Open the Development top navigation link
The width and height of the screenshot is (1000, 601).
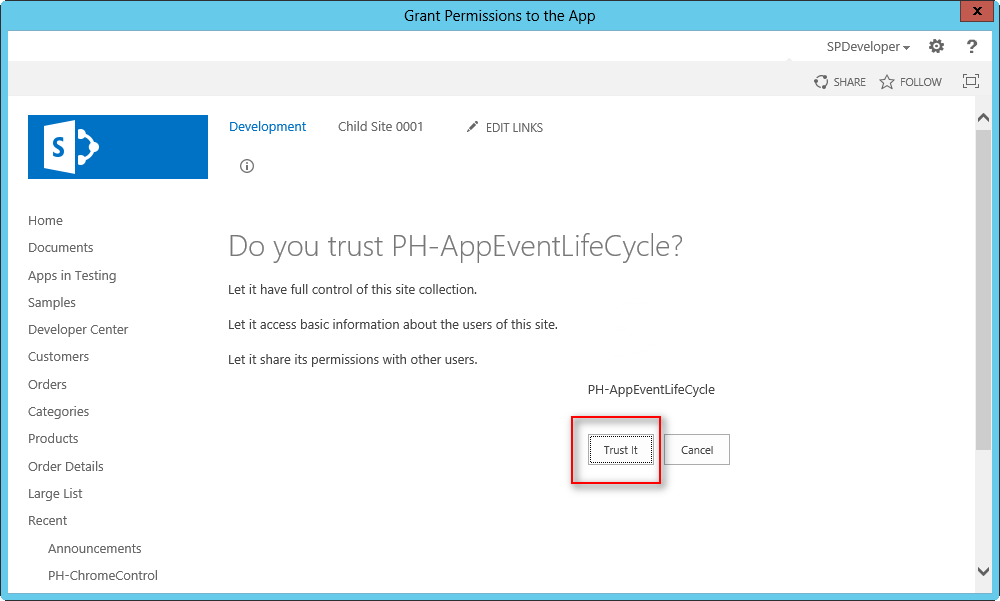[267, 126]
